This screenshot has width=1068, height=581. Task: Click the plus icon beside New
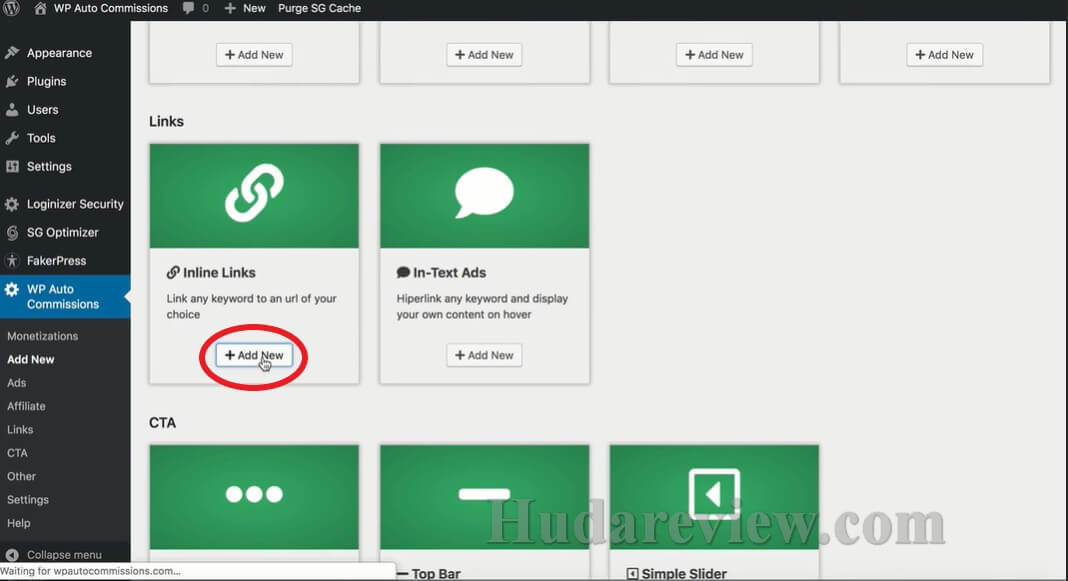pos(230,8)
